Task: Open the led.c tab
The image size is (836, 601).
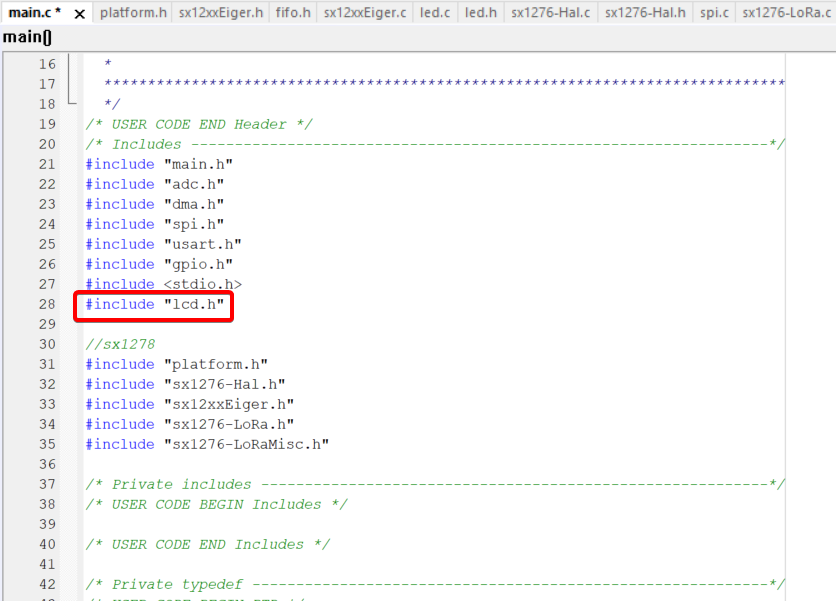Action: (x=434, y=13)
